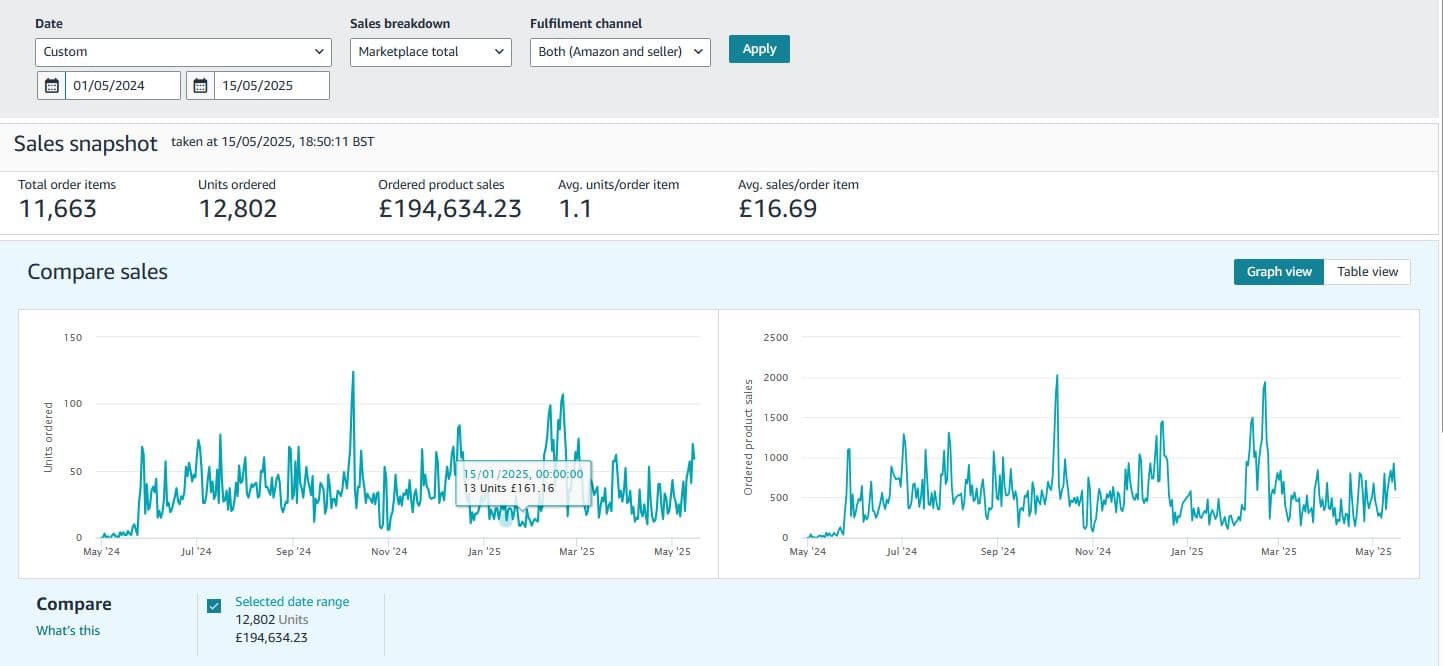Click the Avg. sales/order item value £16.69
Image resolution: width=1443 pixels, height=666 pixels.
[x=777, y=209]
